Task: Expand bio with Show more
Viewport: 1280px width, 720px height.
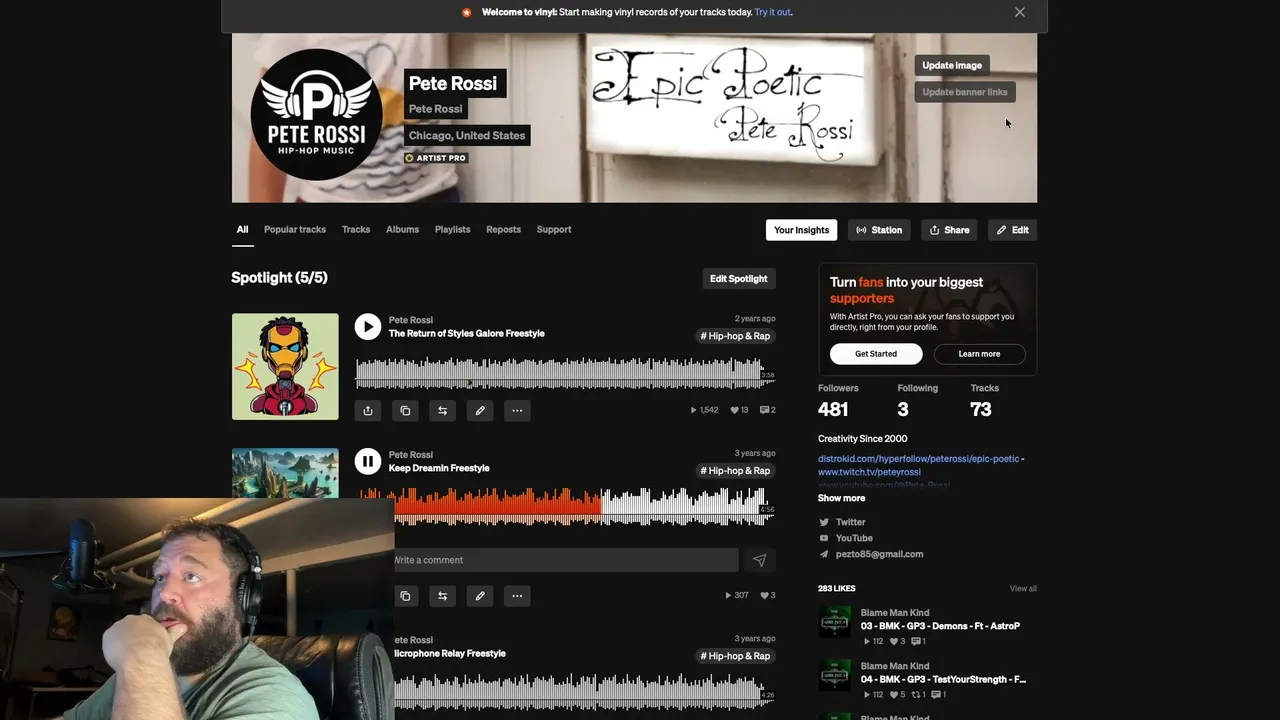Action: pos(841,498)
